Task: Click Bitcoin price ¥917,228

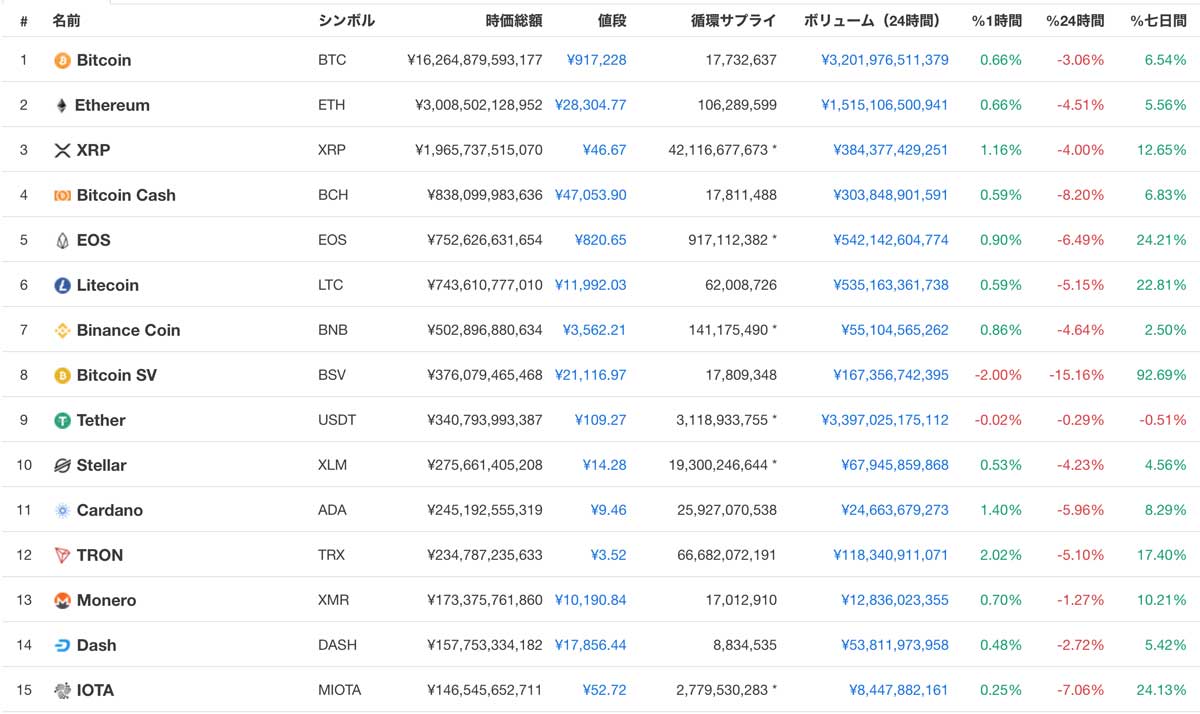Action: tap(596, 60)
